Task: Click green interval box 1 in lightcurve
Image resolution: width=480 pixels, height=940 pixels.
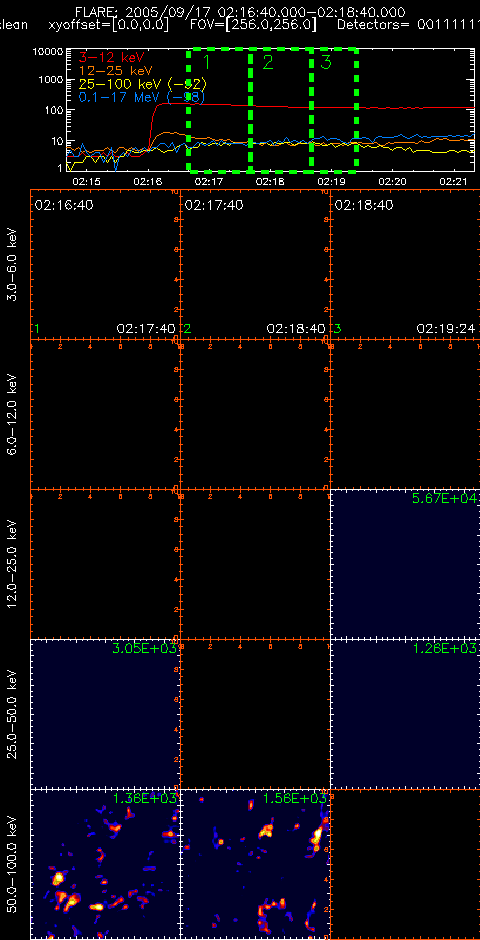Action: pos(219,109)
